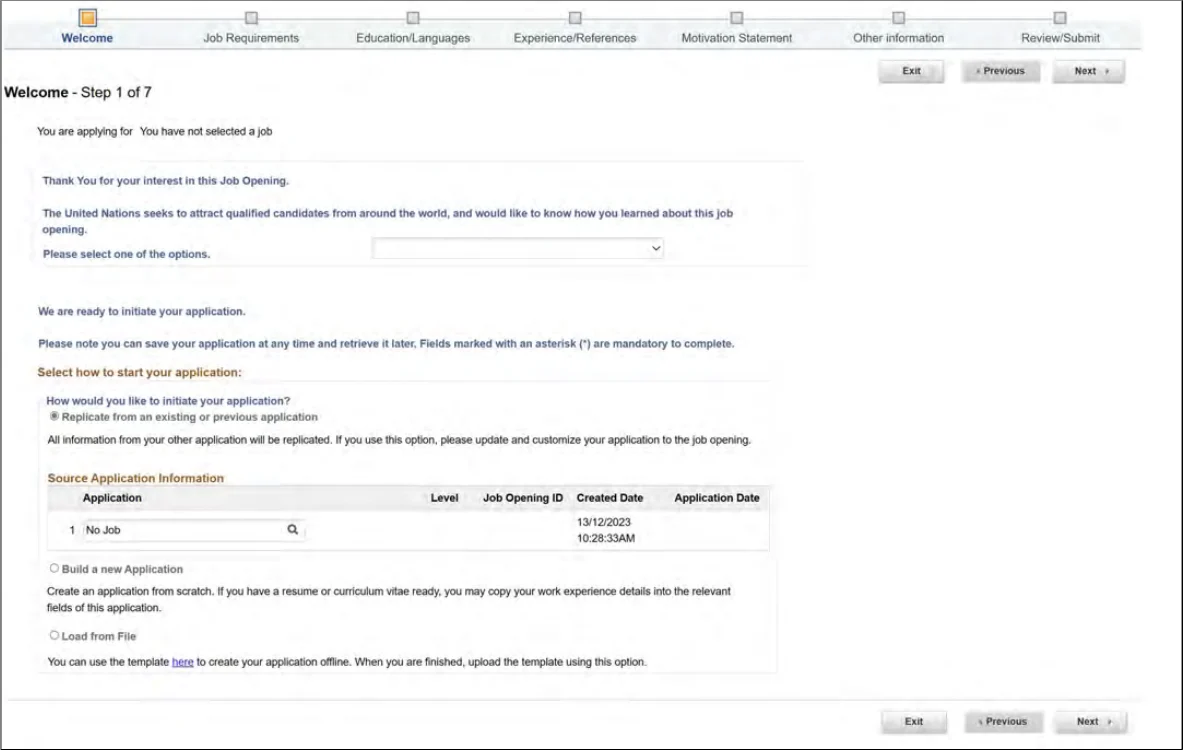The height and width of the screenshot is (750, 1183).
Task: Click the Job Opening ID column header
Action: click(x=523, y=498)
